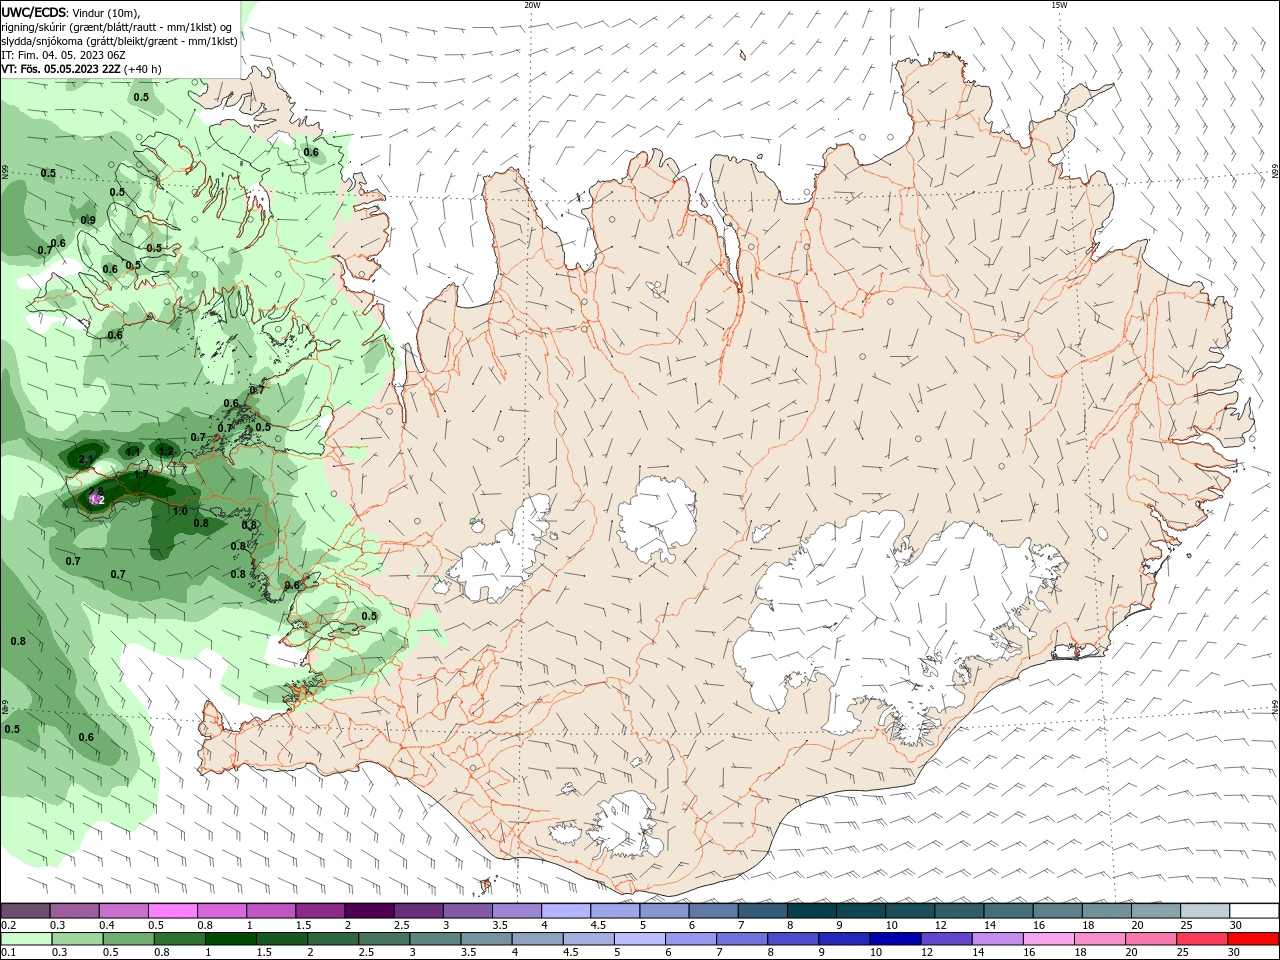The image size is (1280, 960).
Task: Select the hot pink 20 swatch, lower legend row
Action: (1152, 939)
